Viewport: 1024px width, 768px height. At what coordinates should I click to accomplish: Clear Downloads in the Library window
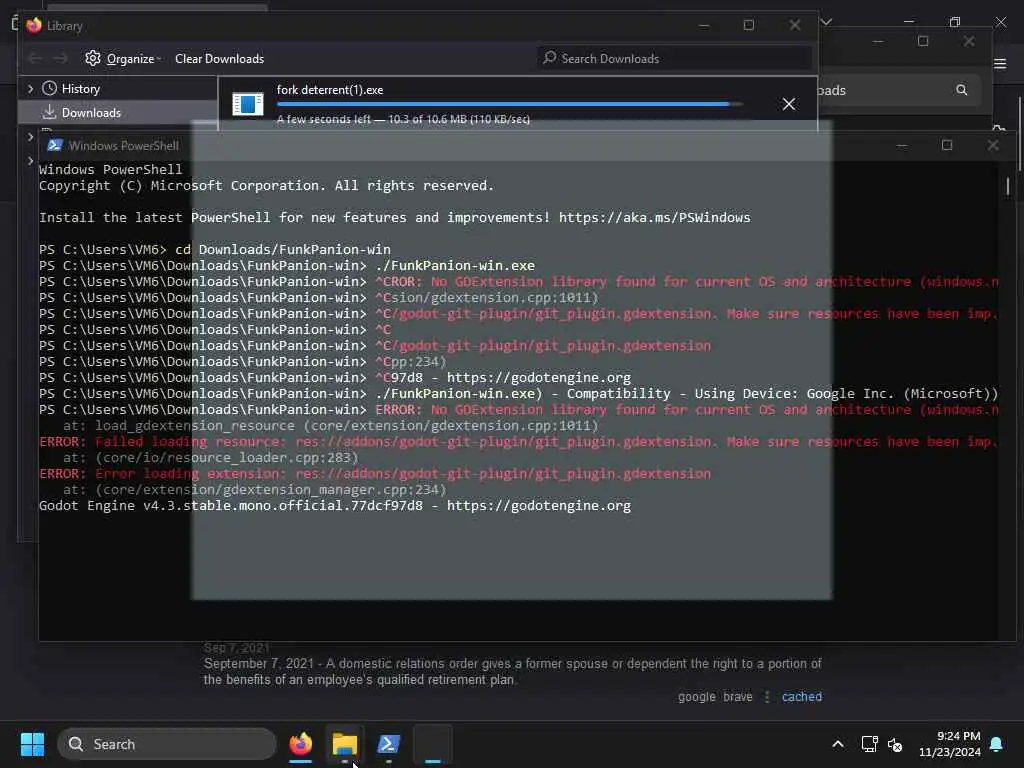219,59
